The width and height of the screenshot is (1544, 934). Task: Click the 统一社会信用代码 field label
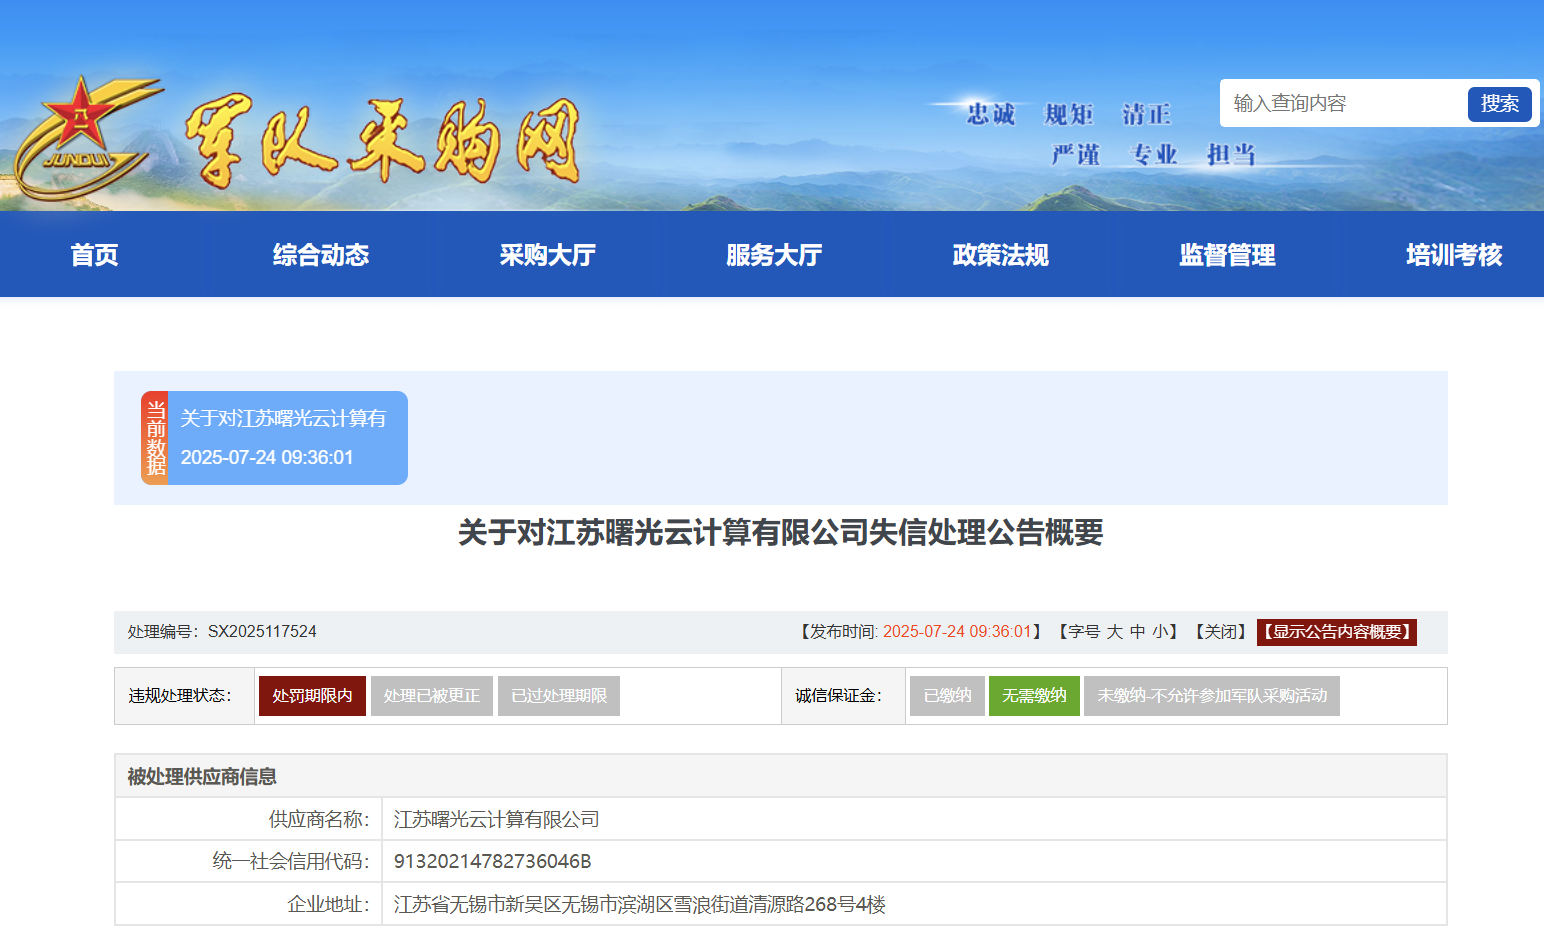(x=291, y=862)
